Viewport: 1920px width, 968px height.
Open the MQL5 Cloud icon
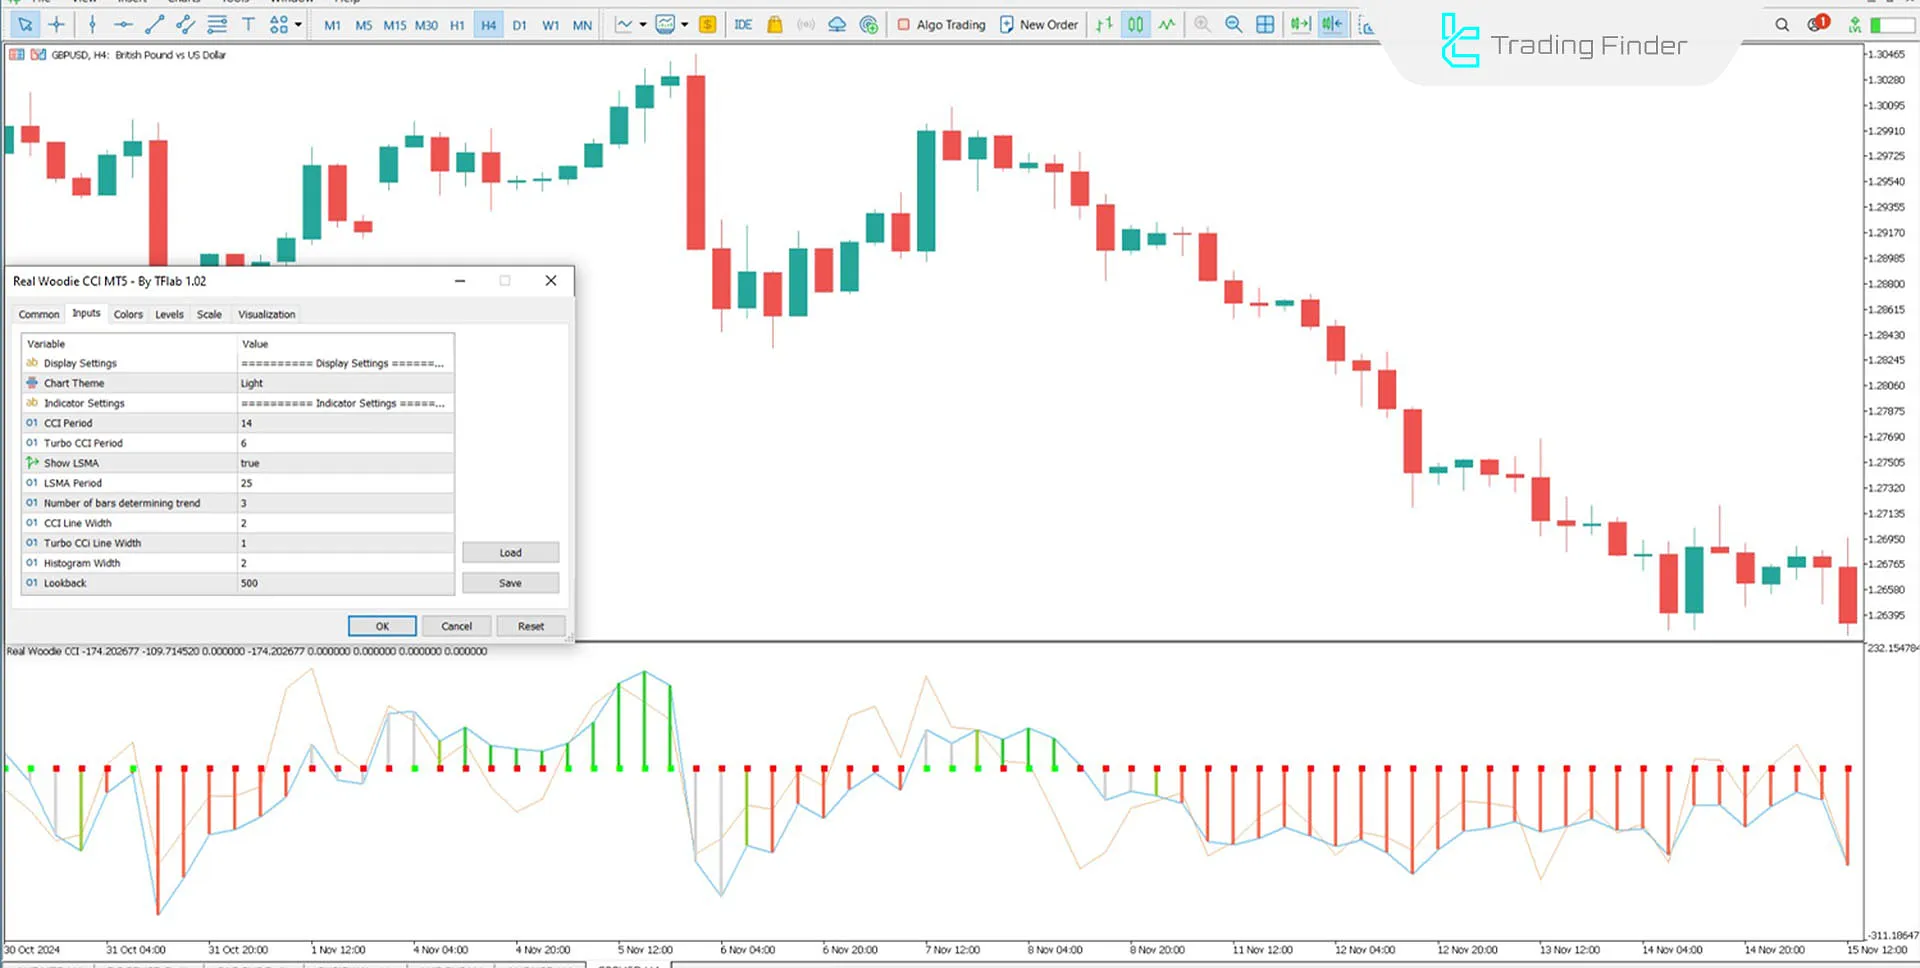837,24
